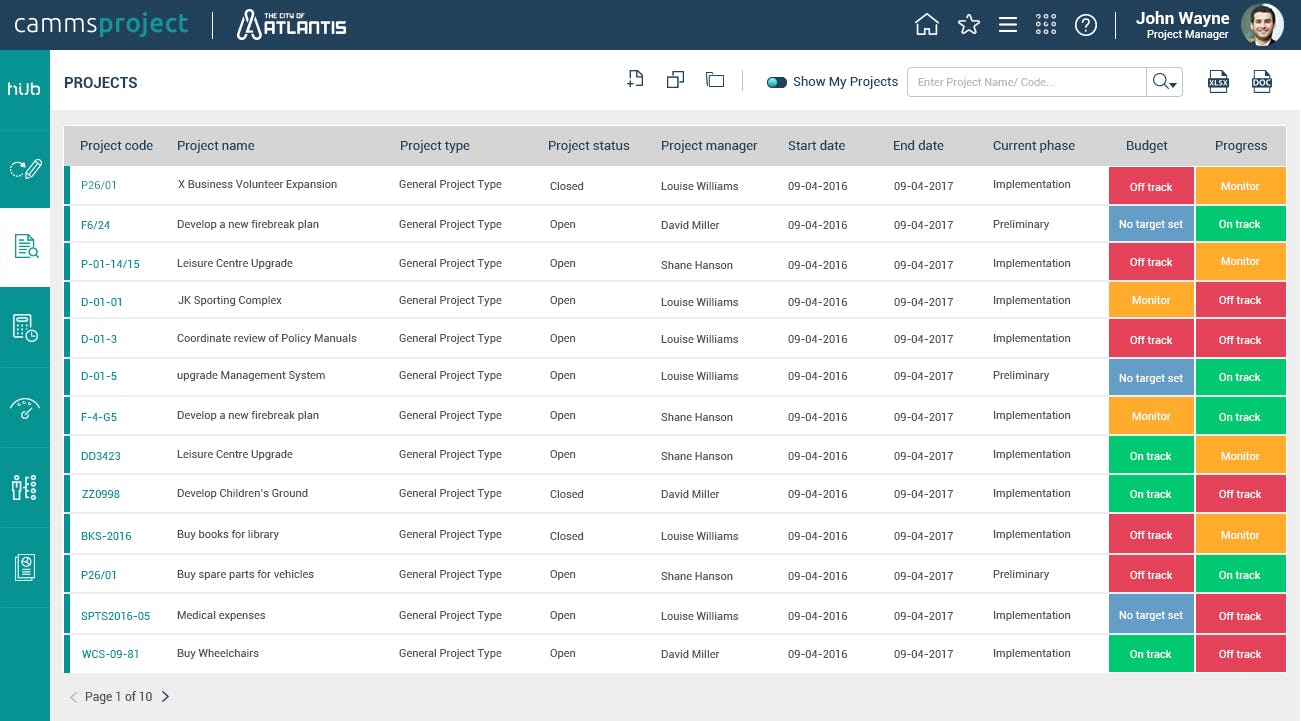Open the hub panel from the sidebar
1301x721 pixels.
pos(25,88)
